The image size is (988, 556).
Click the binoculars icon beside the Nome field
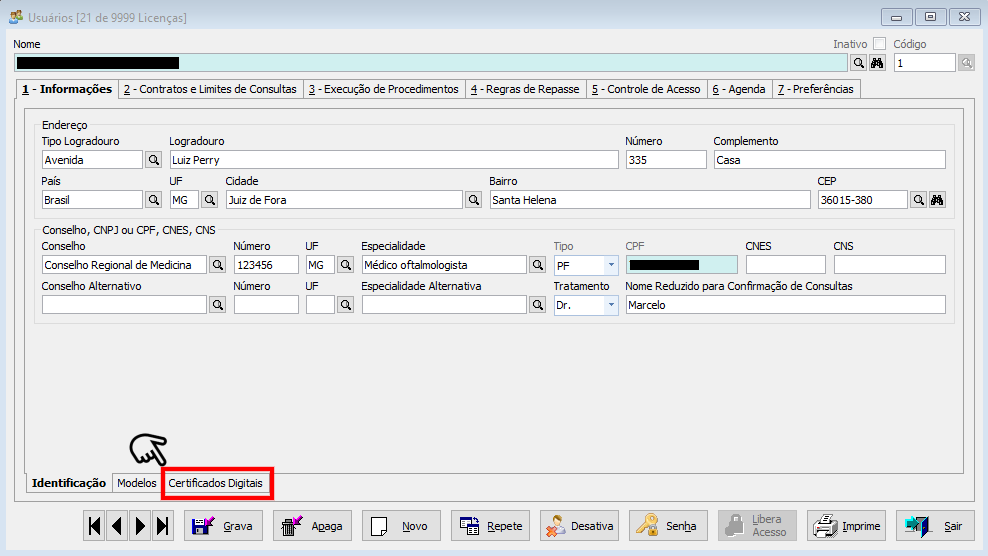point(877,63)
